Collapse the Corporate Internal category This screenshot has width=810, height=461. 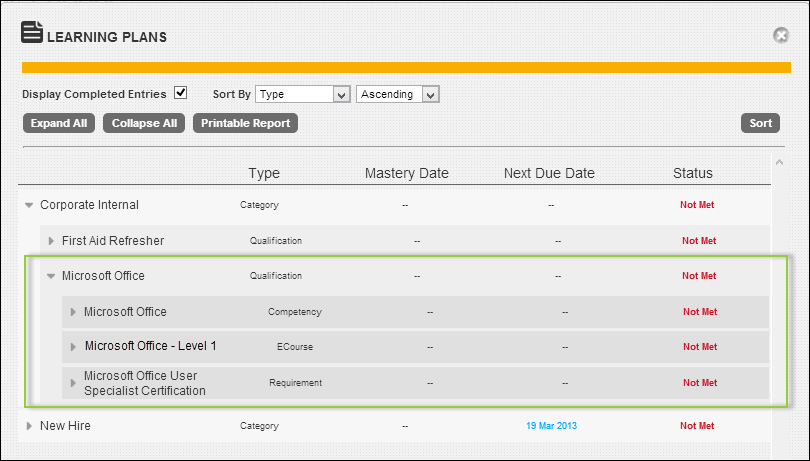coord(28,205)
